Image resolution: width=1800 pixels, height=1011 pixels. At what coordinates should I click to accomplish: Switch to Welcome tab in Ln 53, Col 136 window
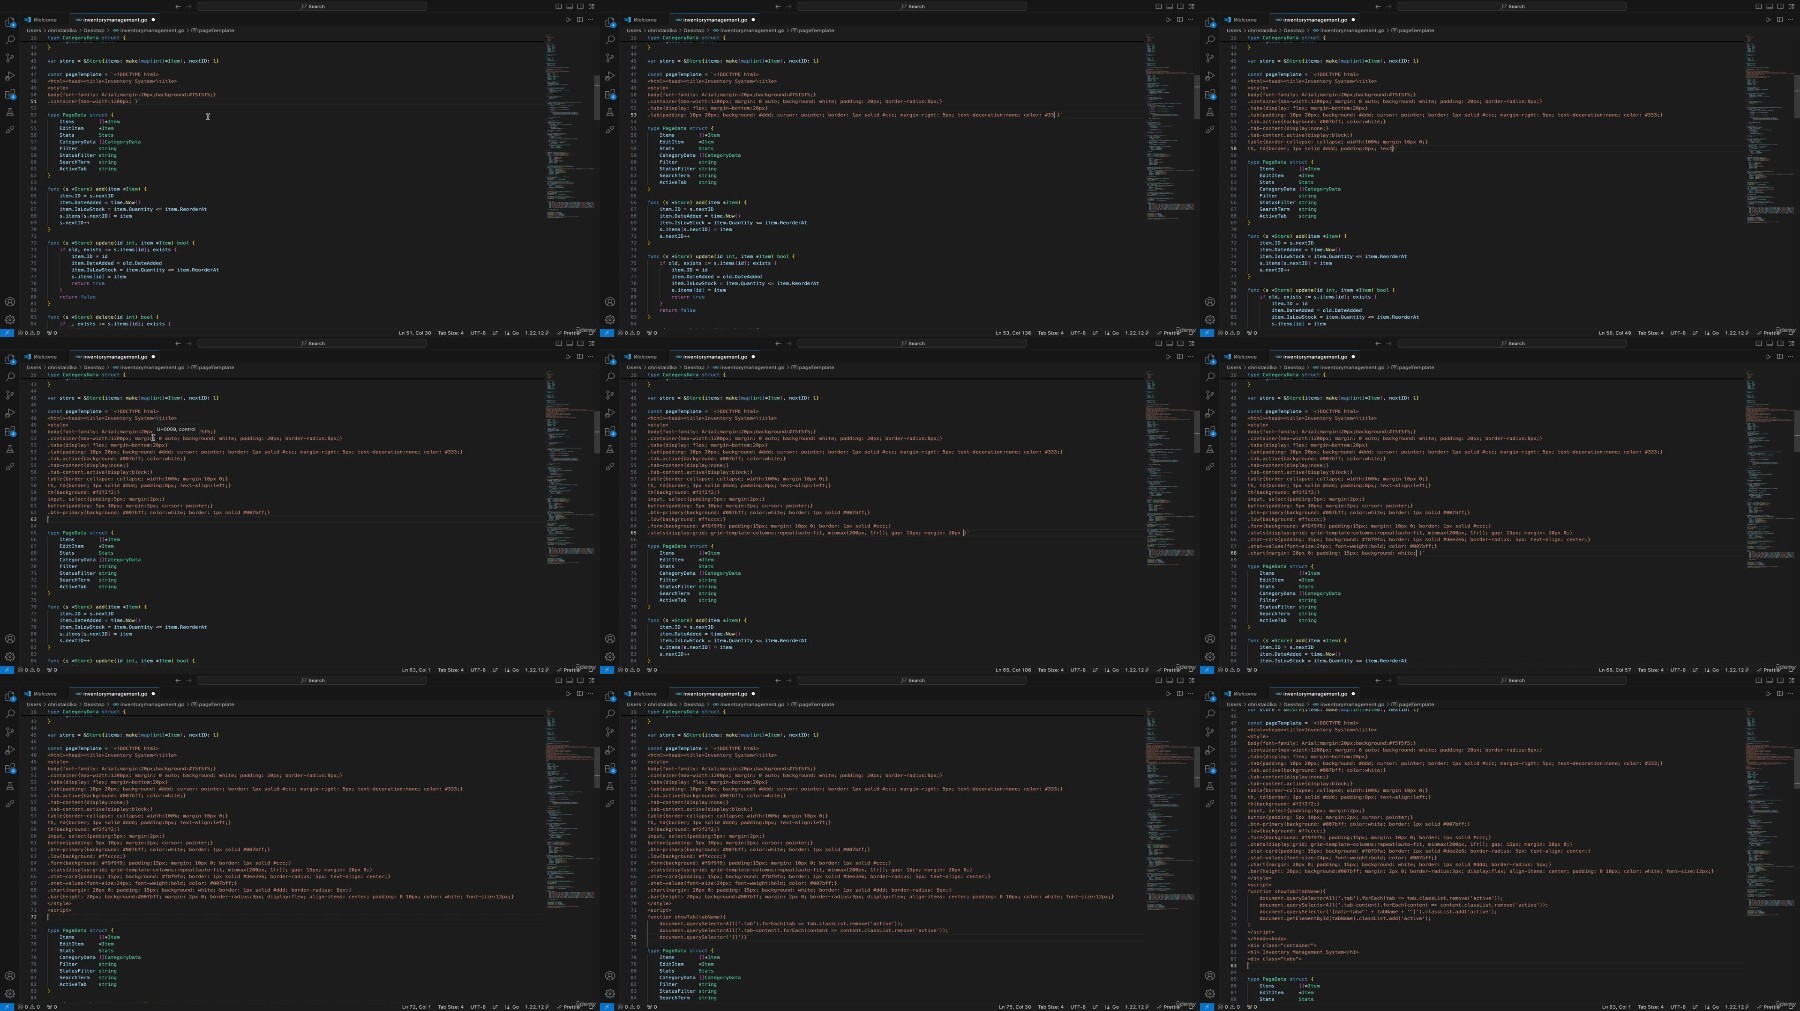642,19
